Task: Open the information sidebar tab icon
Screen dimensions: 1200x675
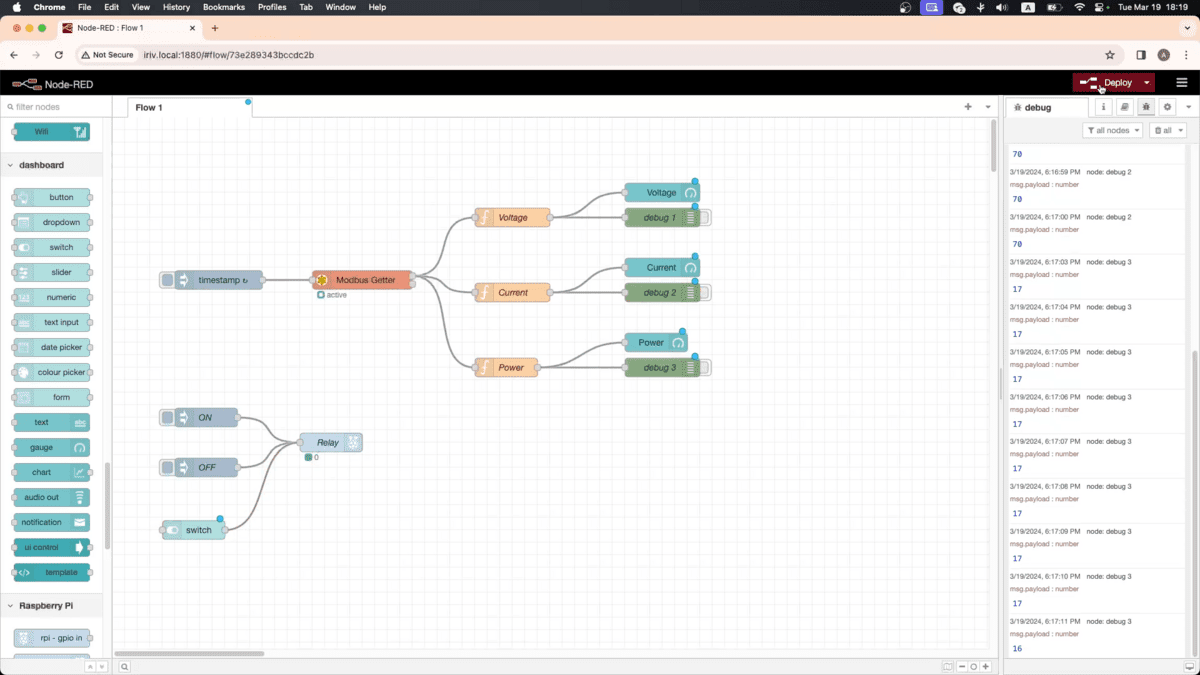Action: (x=1103, y=107)
